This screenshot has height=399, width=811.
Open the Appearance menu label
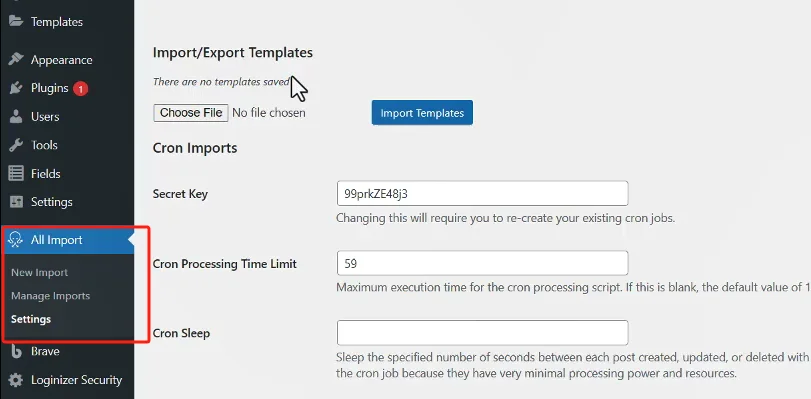[x=62, y=60]
